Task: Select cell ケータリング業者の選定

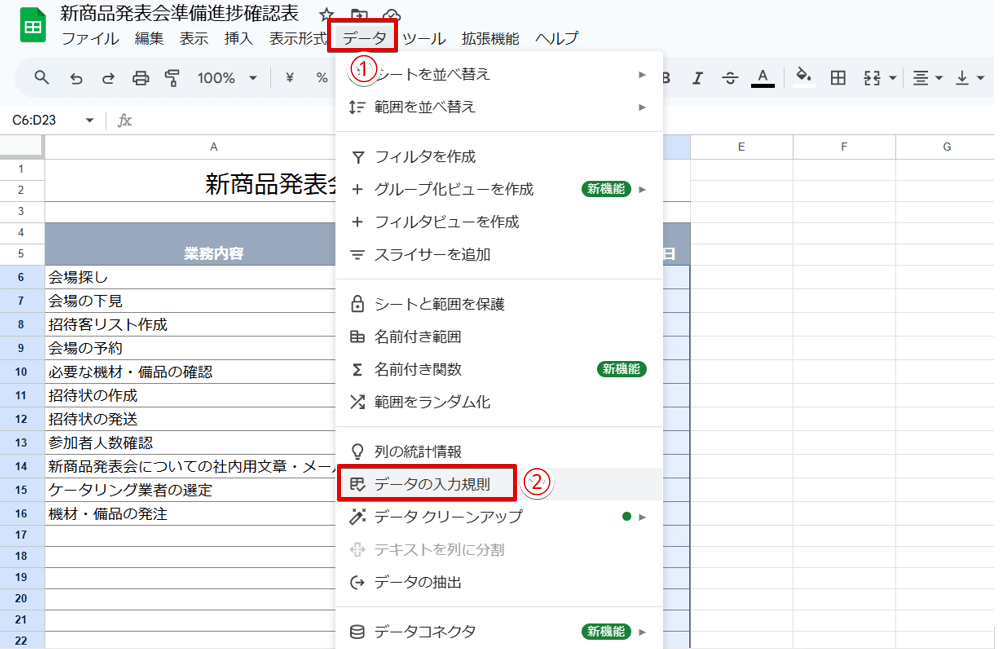Action: (x=190, y=490)
